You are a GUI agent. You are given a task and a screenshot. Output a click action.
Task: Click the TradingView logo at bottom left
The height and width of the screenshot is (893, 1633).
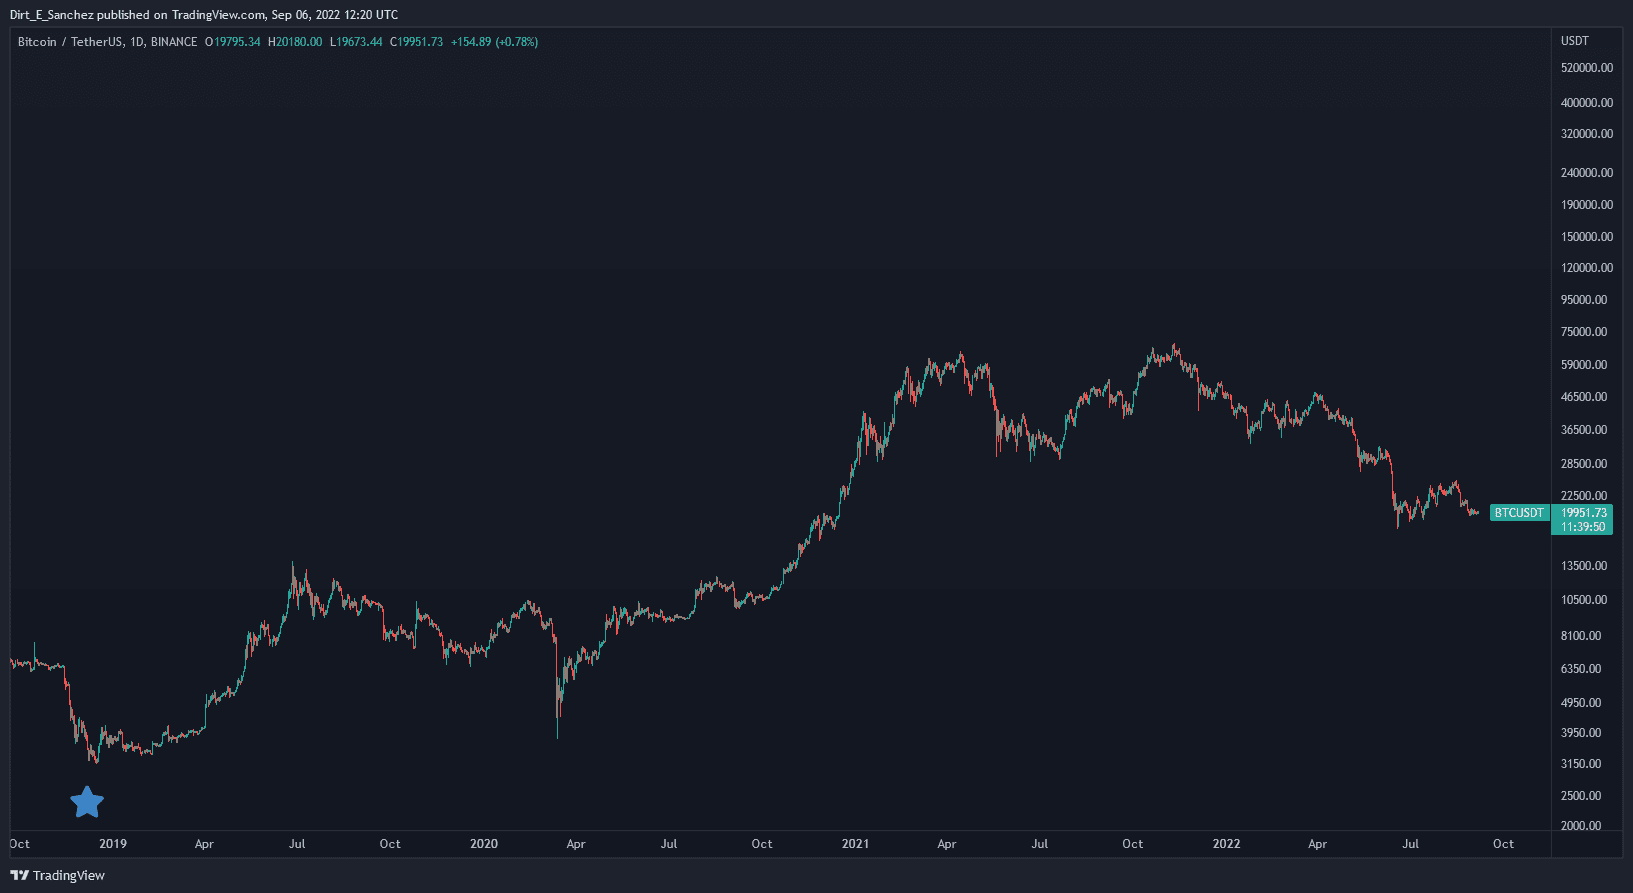[58, 875]
